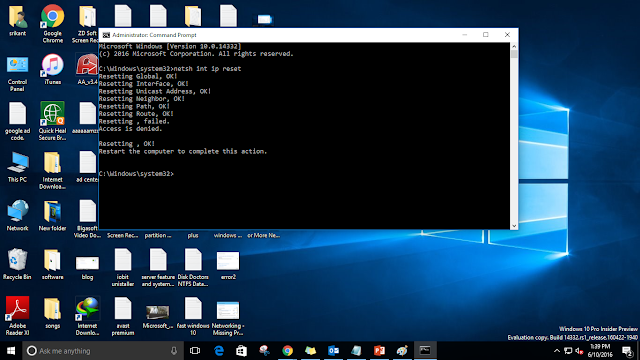Viewport: 640px width, 360px height.
Task: Show hidden system tray icons
Action: (x=557, y=351)
